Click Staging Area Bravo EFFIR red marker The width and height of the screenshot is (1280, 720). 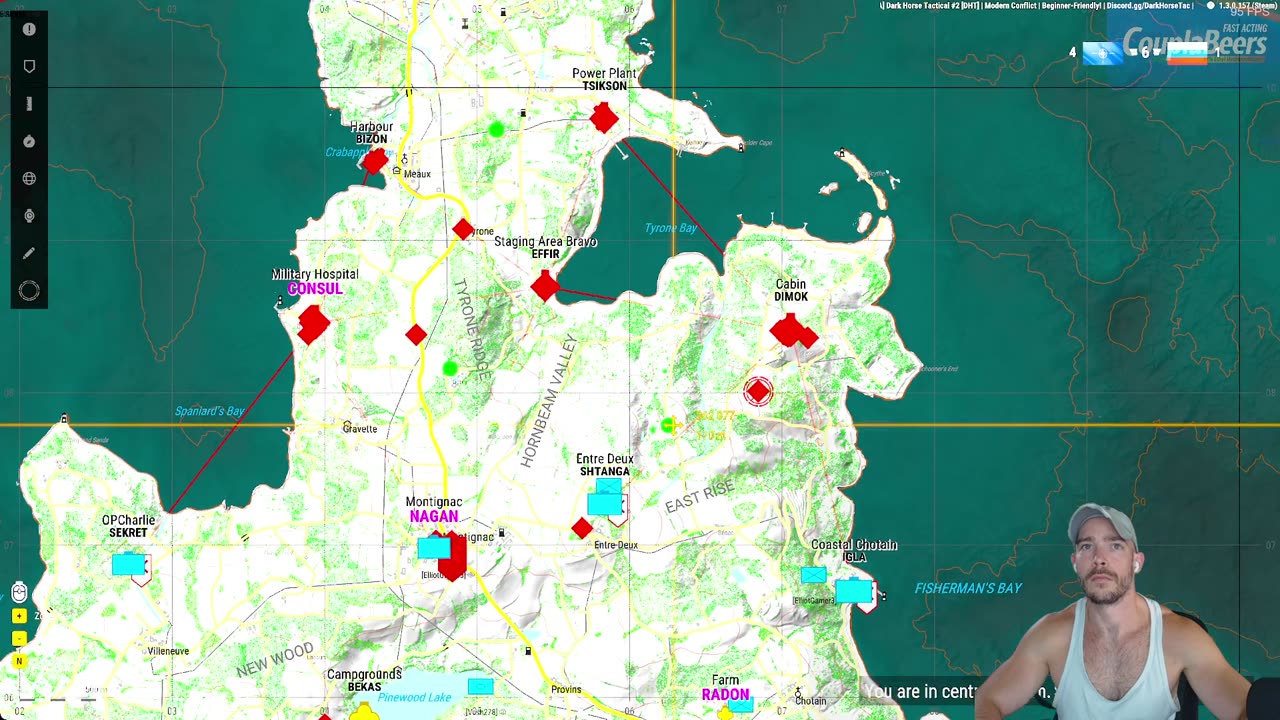point(545,287)
